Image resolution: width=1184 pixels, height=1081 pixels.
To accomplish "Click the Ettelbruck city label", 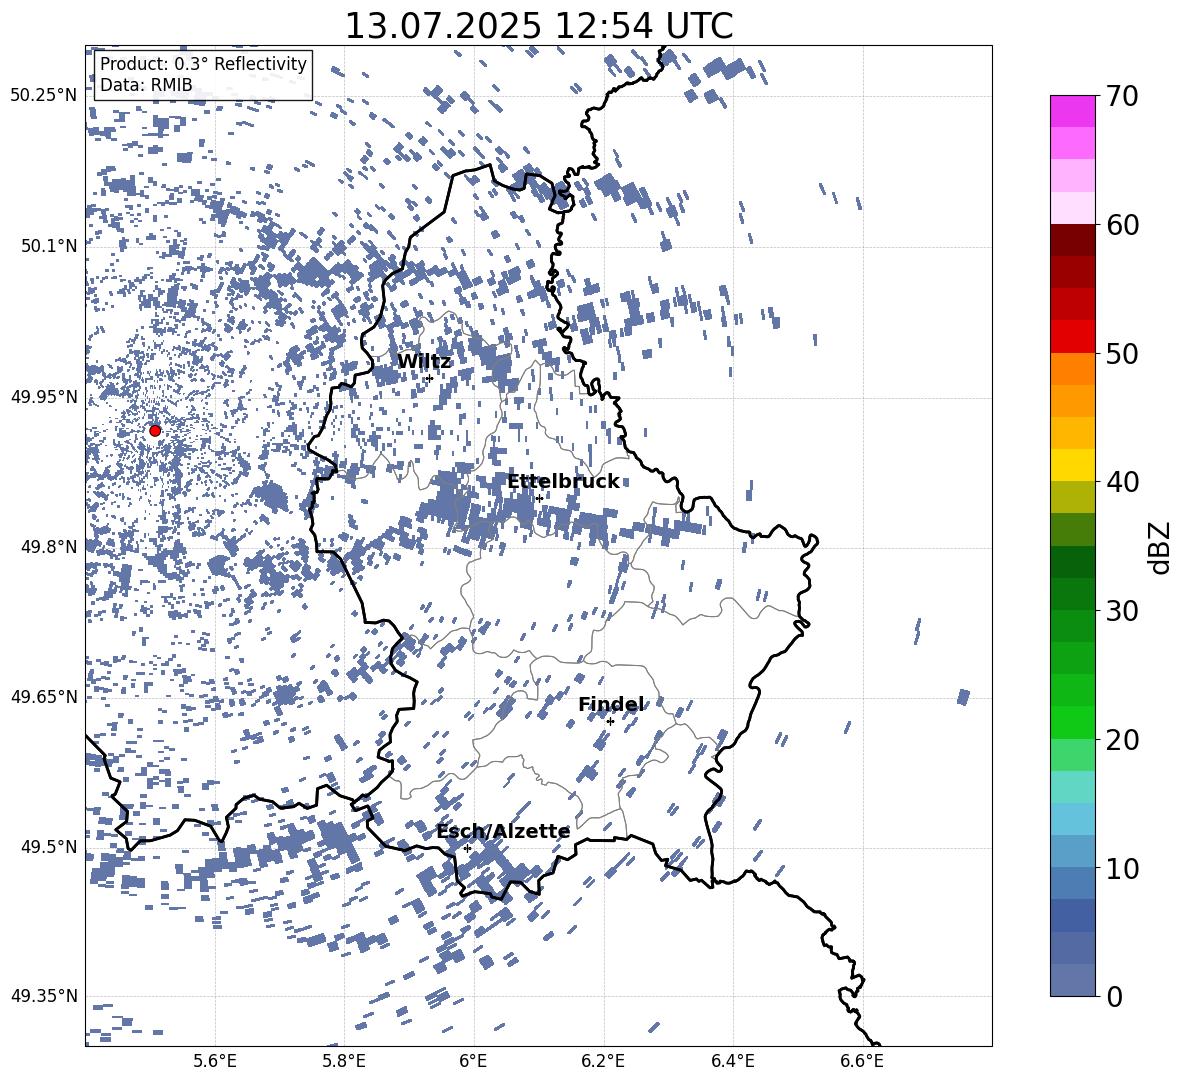I will [563, 482].
